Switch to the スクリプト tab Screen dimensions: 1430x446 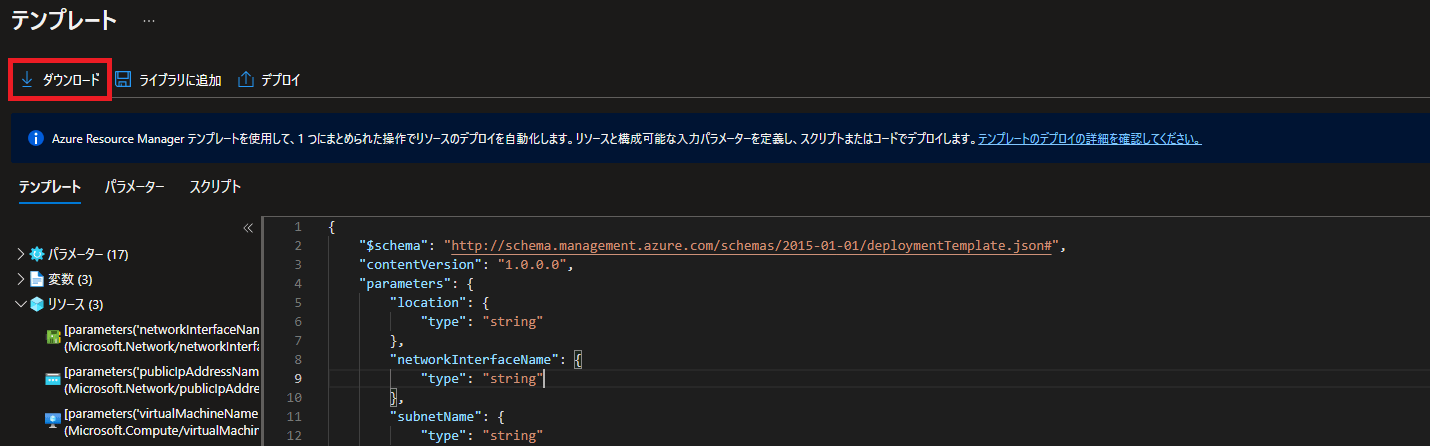[215, 187]
